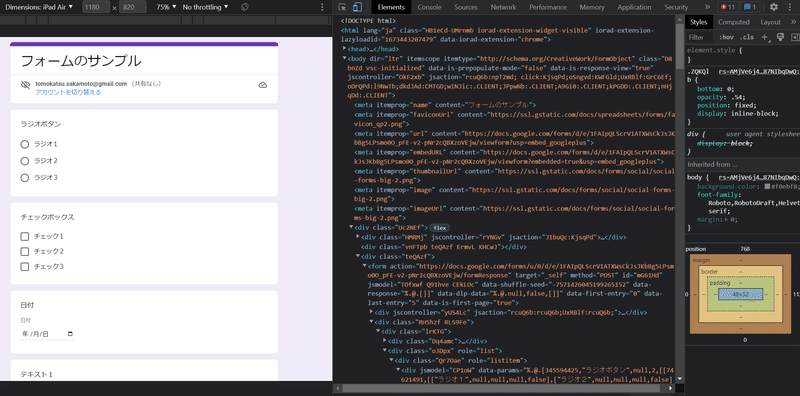Viewport: 800px width, 396px height.
Task: Toggle the device toolbar icon
Action: (358, 7)
